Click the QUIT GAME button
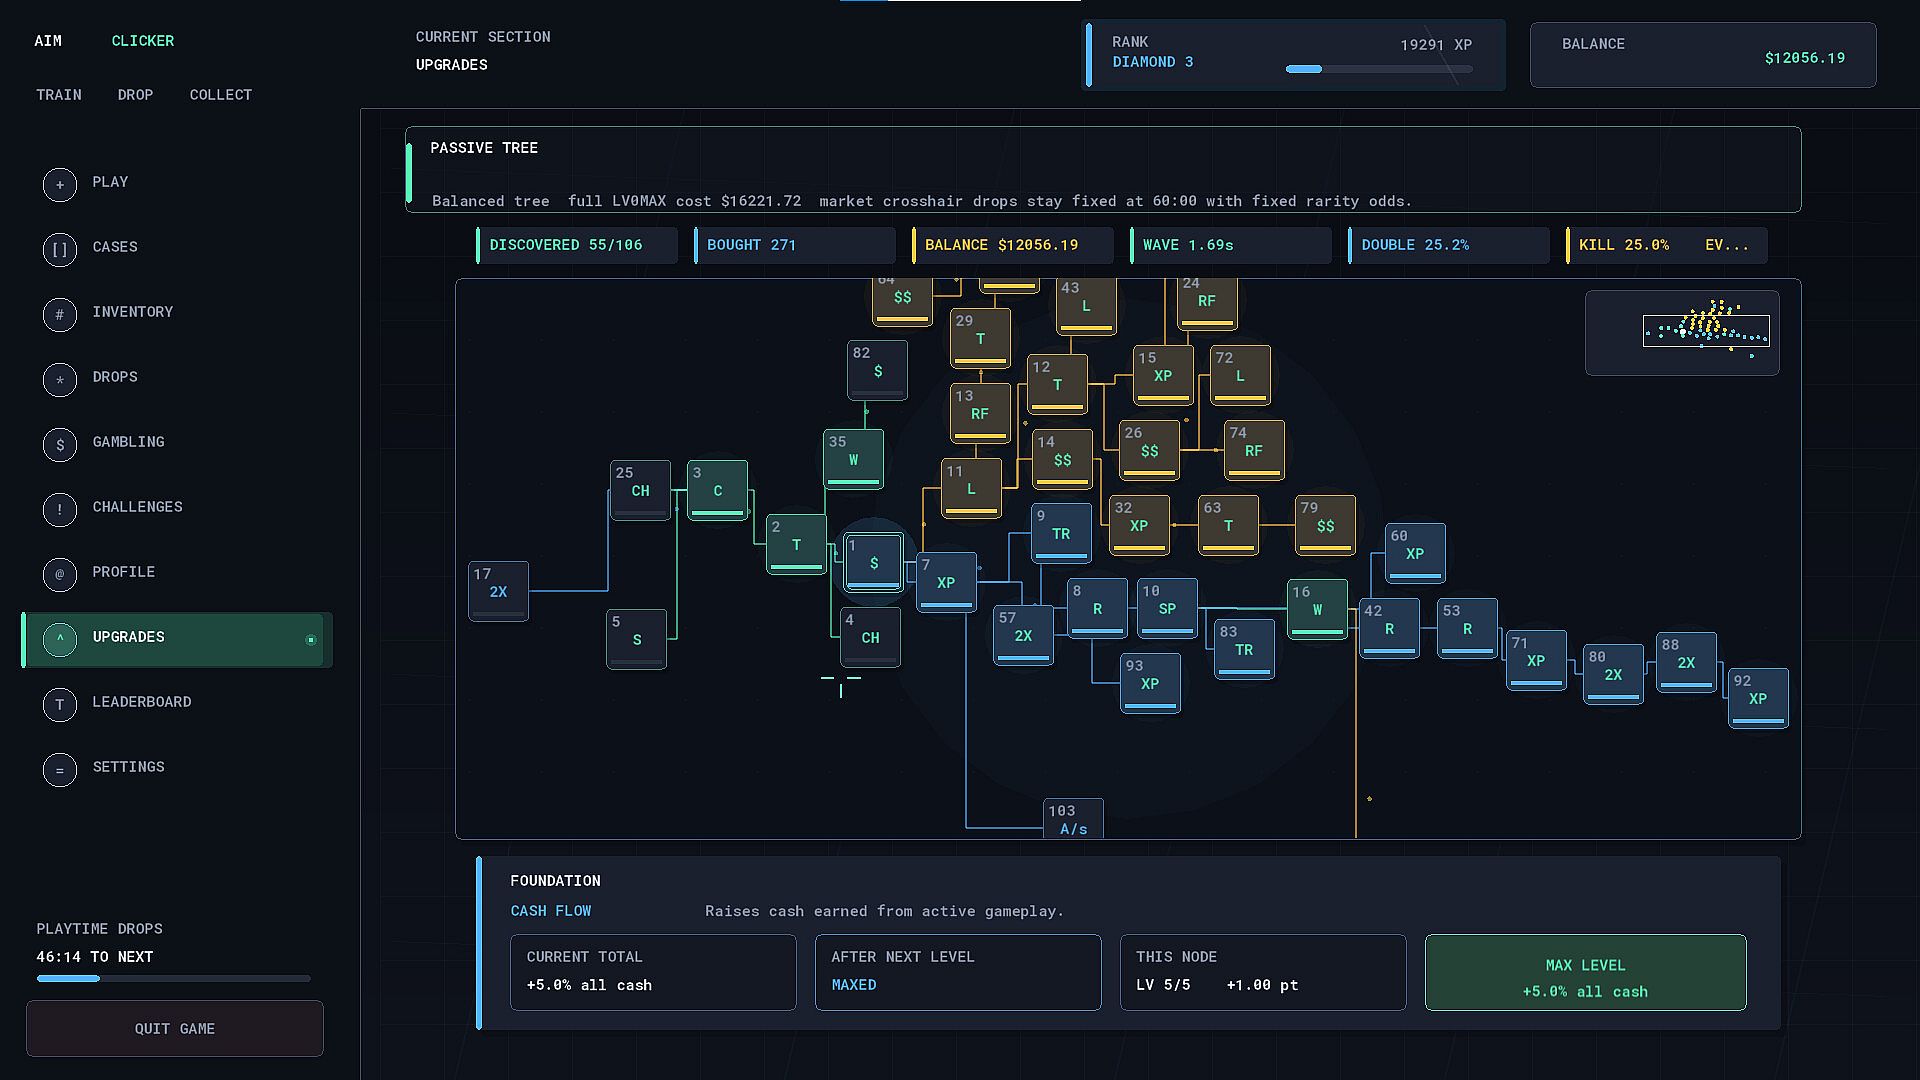Screen dimensions: 1920x1080 click(175, 1028)
